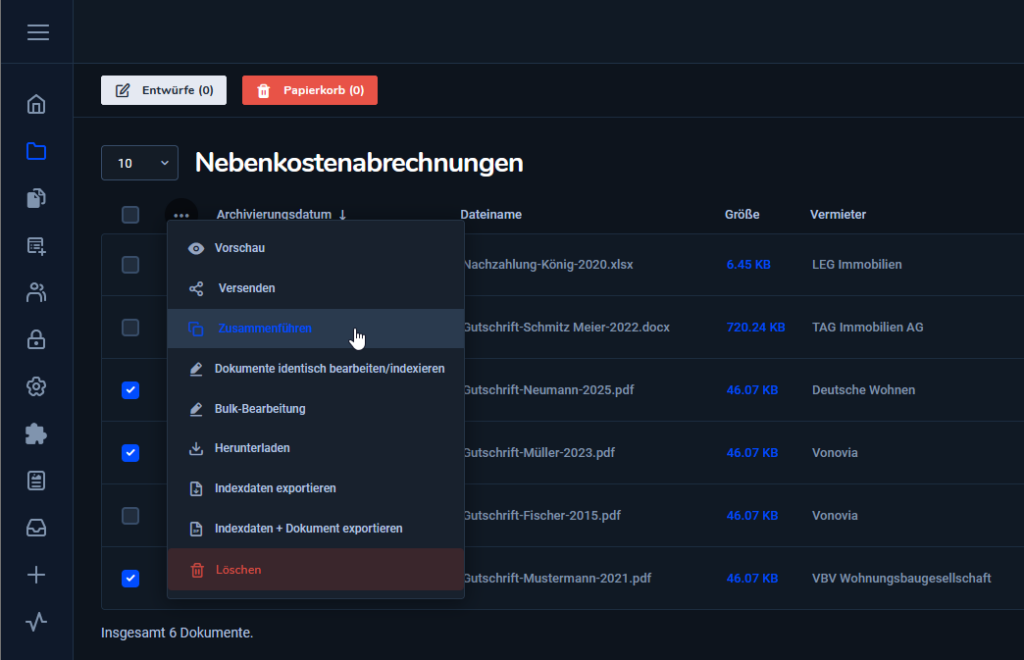Click the Größe column header
Viewport: 1024px width, 660px height.
click(742, 215)
